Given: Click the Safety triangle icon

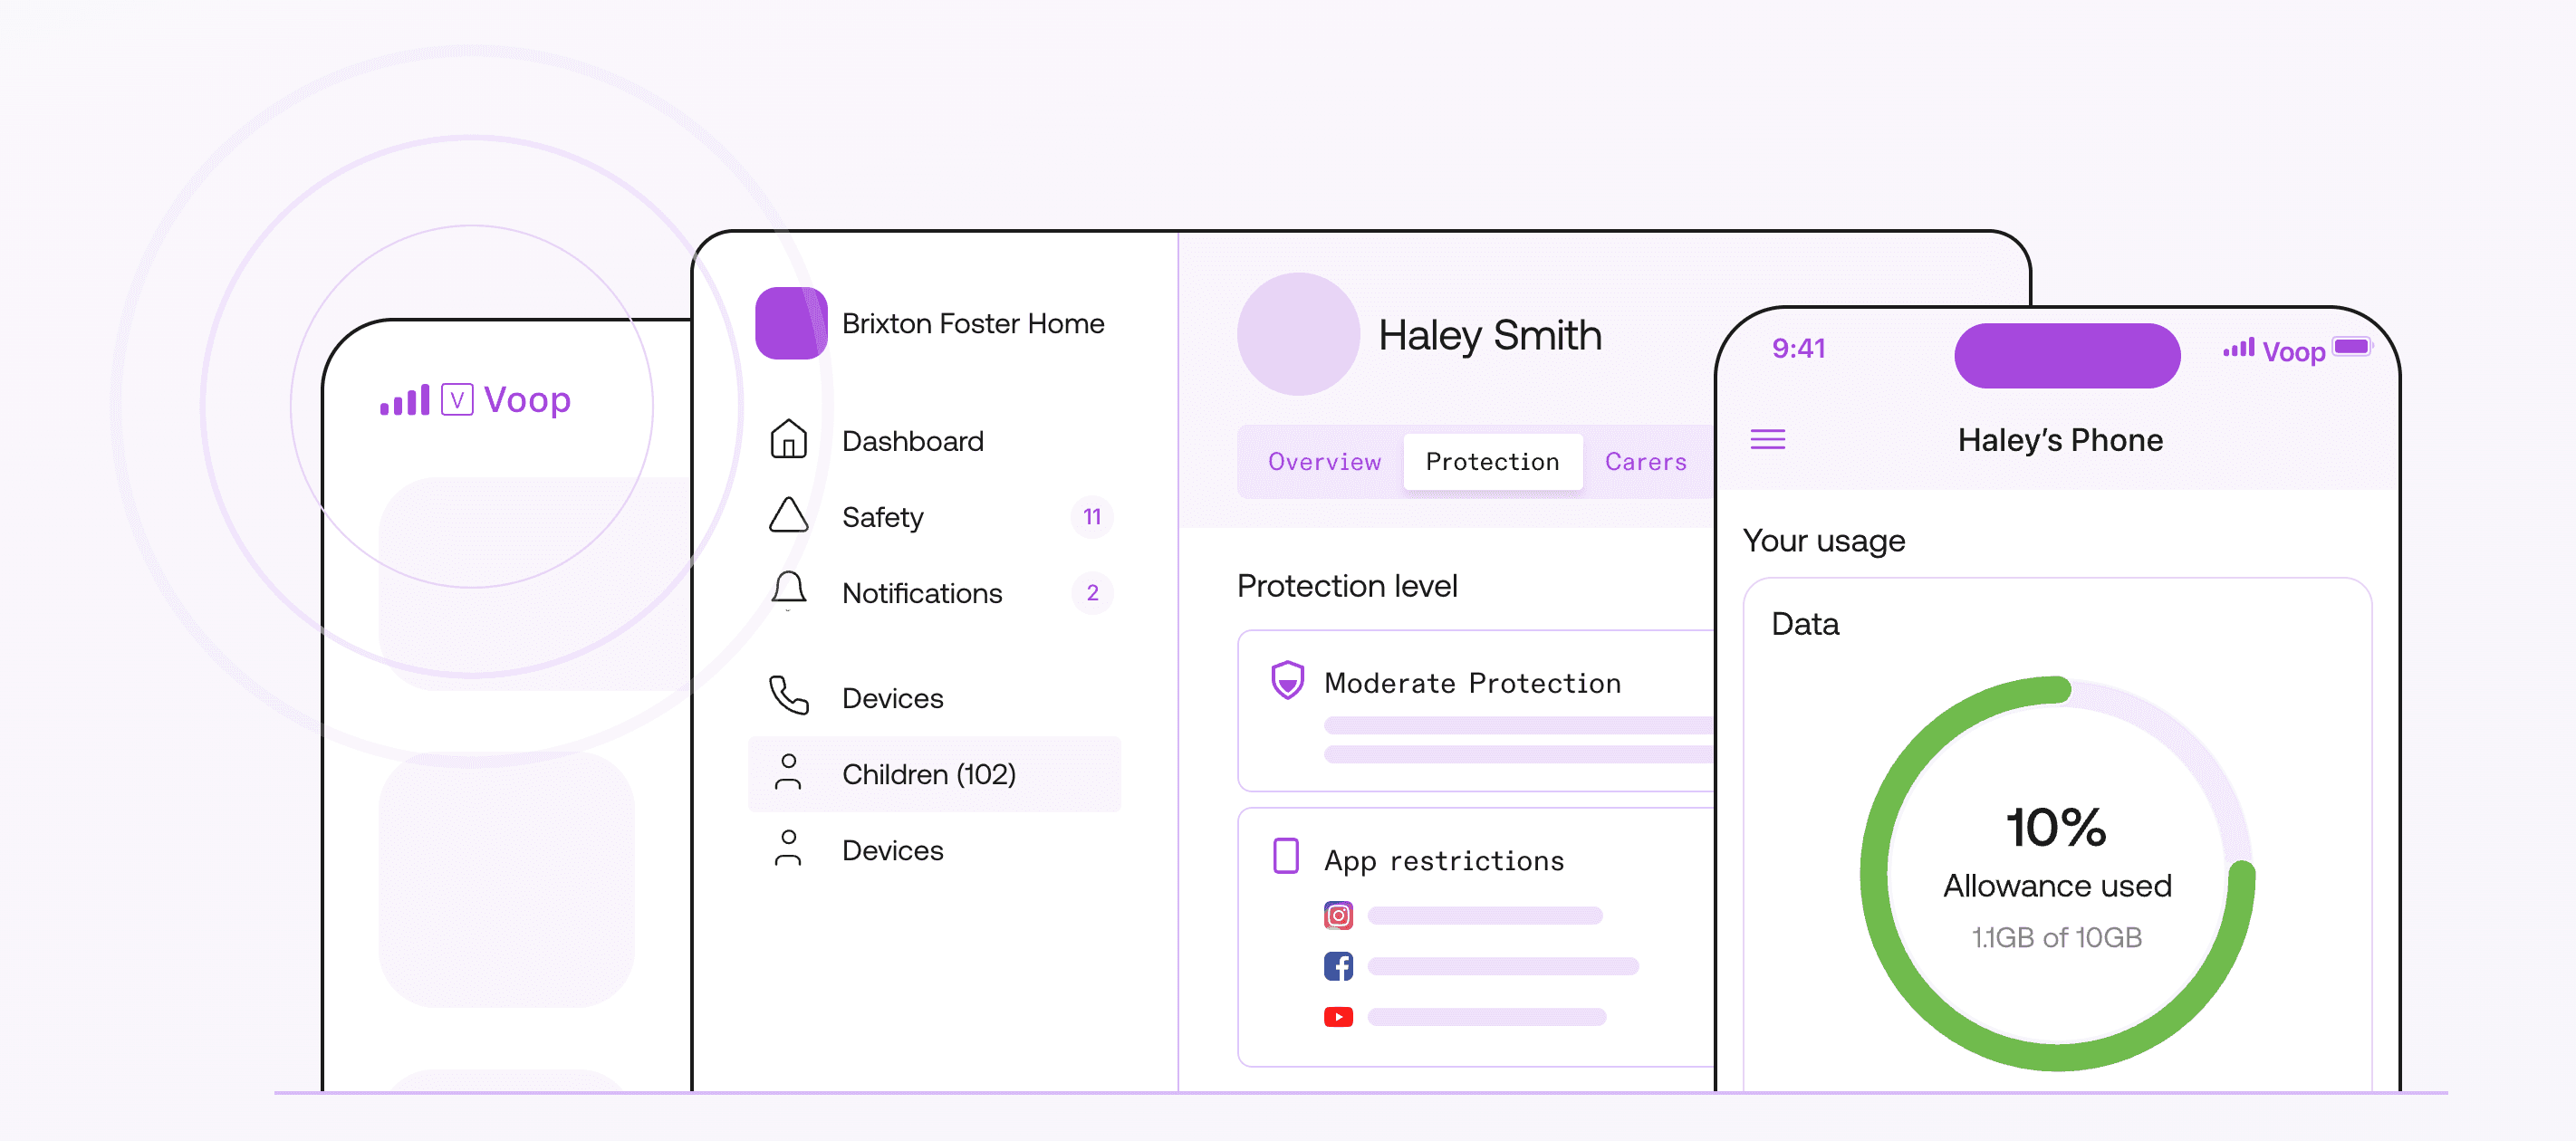Looking at the screenshot, I should pyautogui.click(x=788, y=516).
